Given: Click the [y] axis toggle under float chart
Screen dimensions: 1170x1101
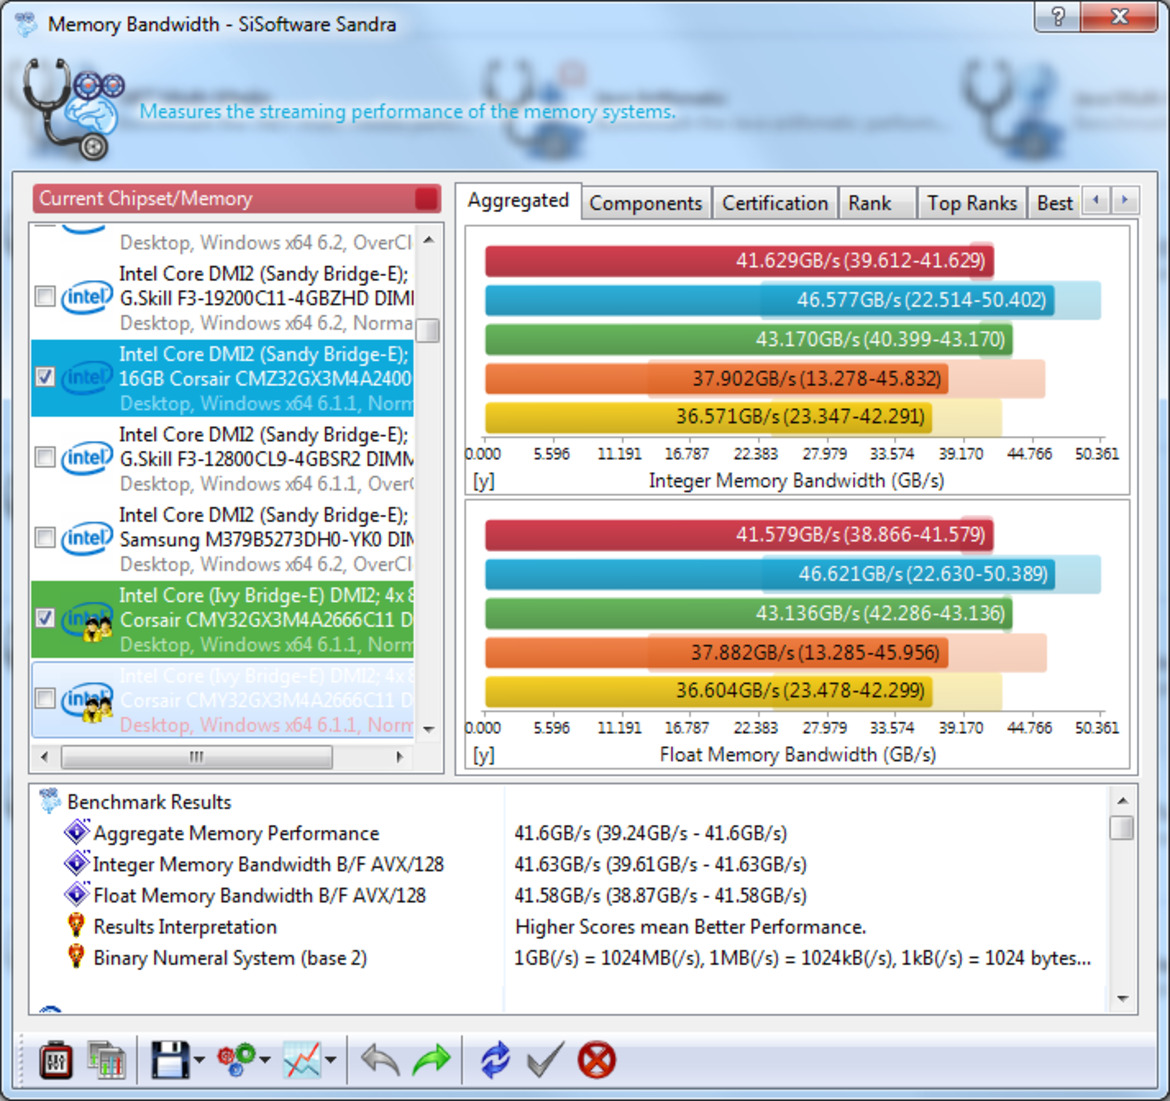Looking at the screenshot, I should pos(484,755).
